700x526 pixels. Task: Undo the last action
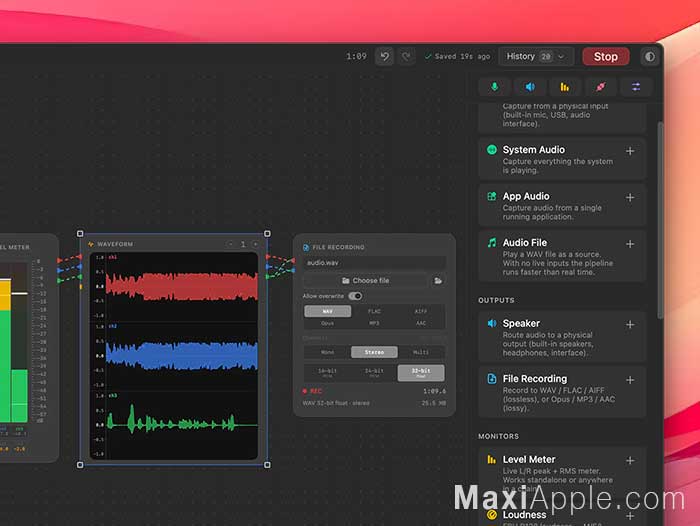pyautogui.click(x=384, y=57)
